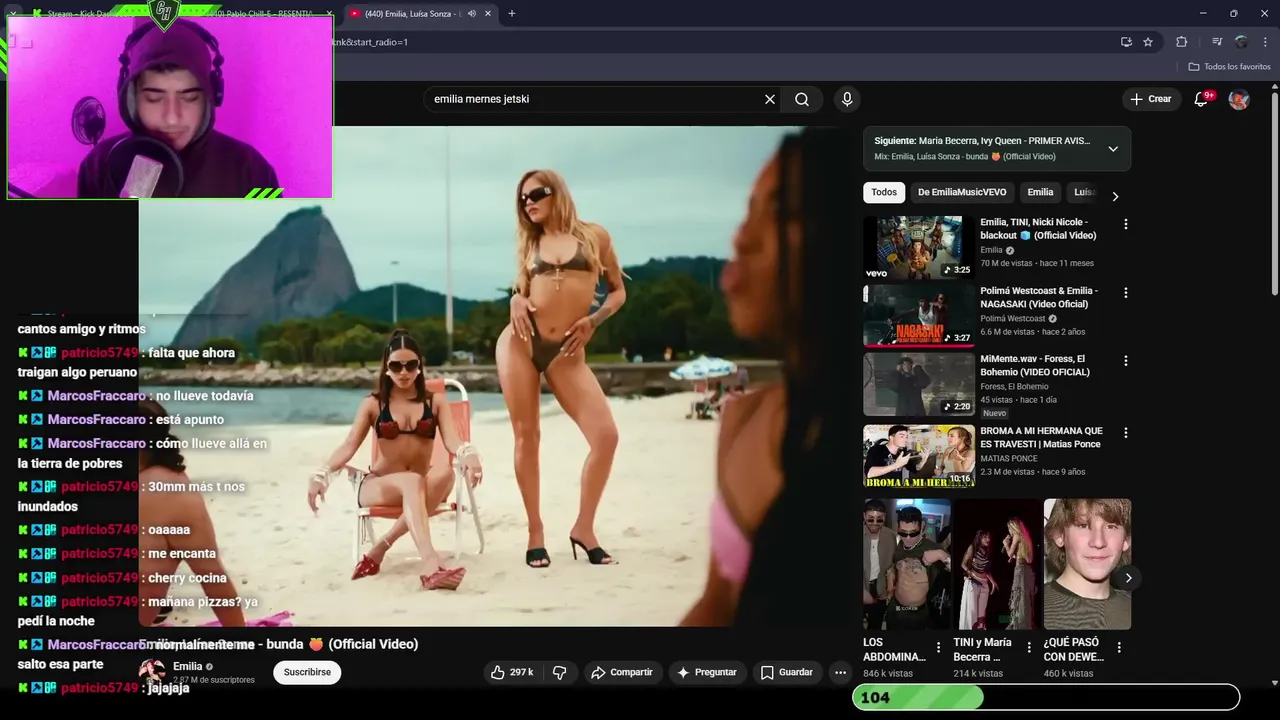Click the magnifier search button
This screenshot has width=1280, height=720.
pos(802,99)
